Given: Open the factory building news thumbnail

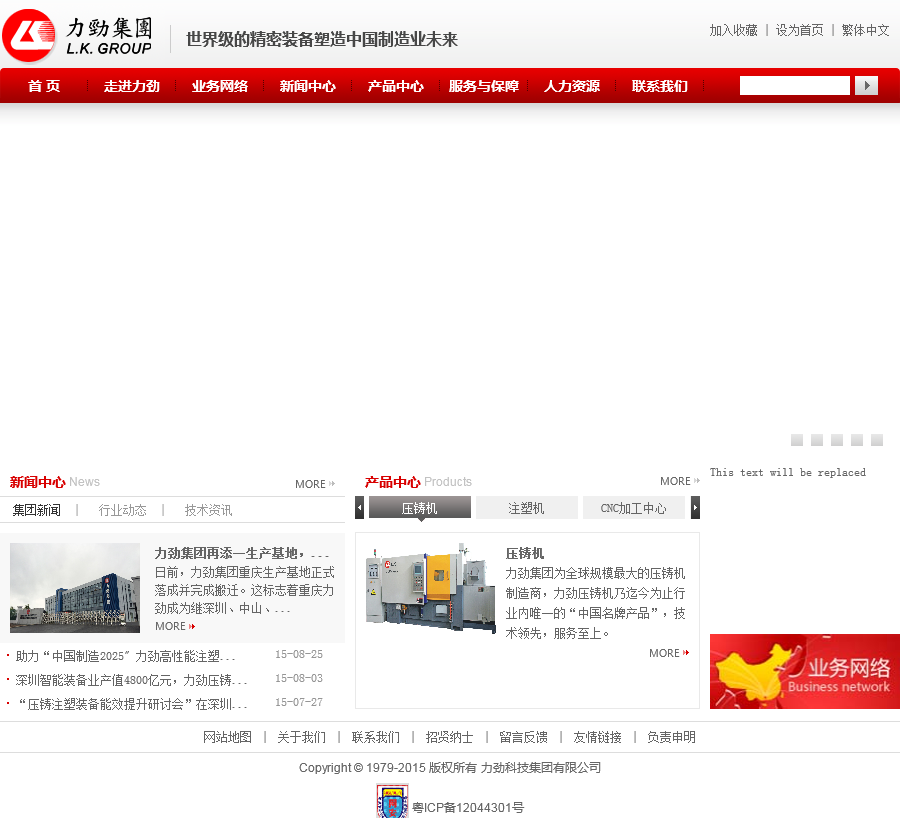Looking at the screenshot, I should tap(75, 588).
